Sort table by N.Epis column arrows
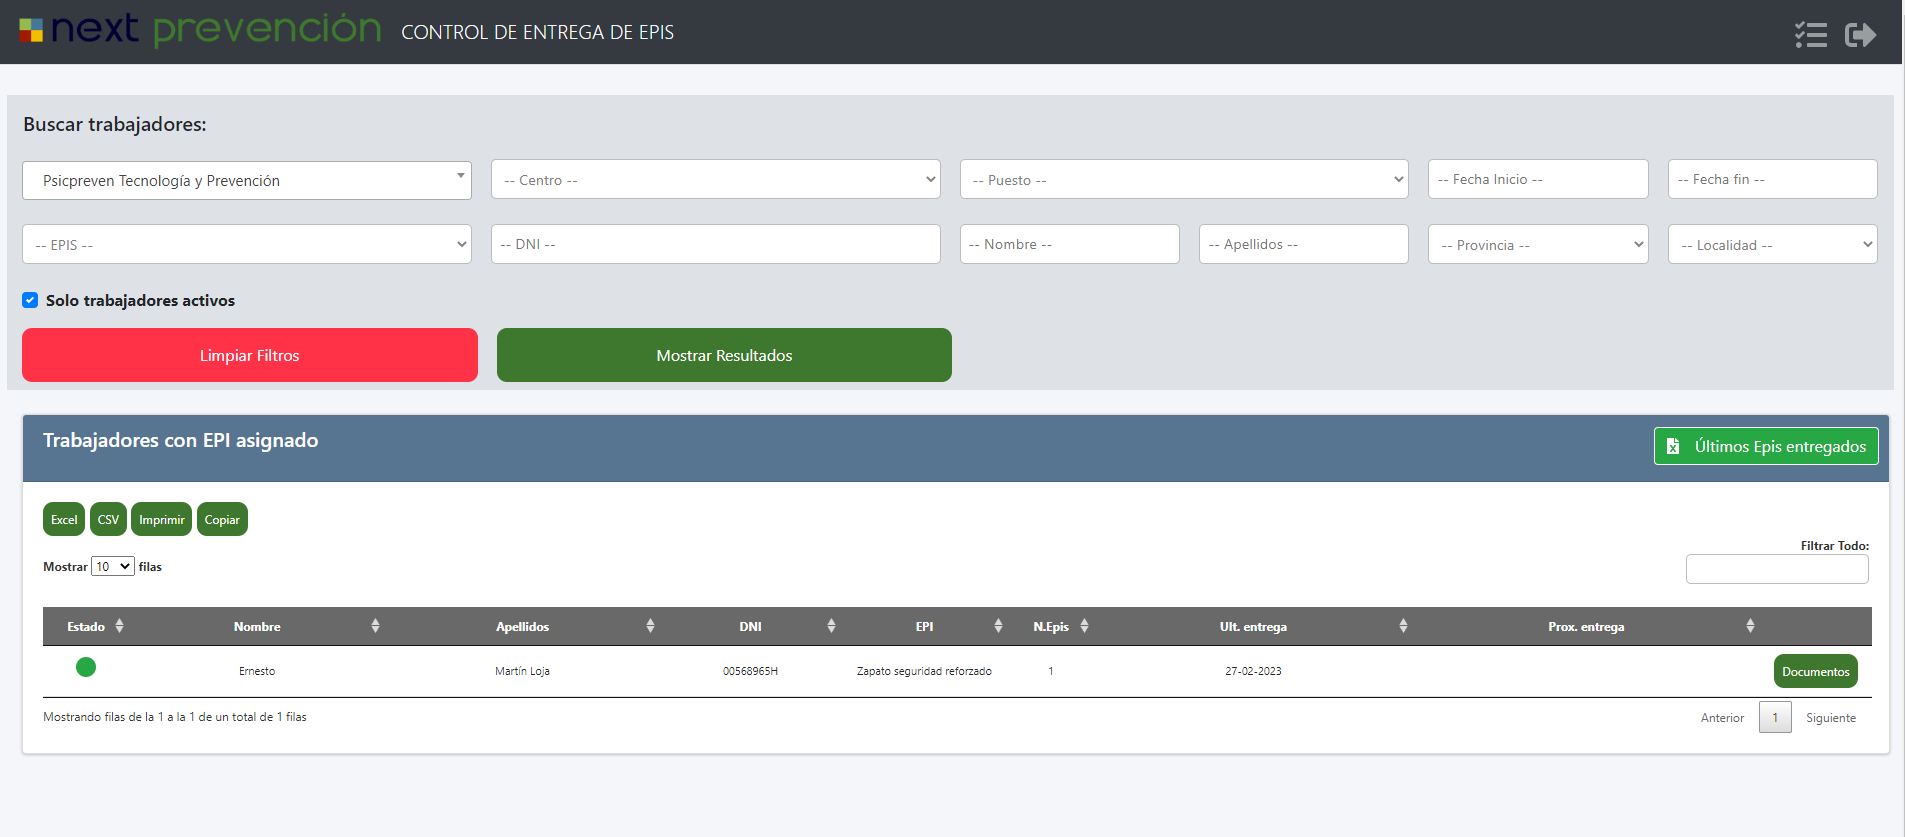Screen dimensions: 1905x837 click(1085, 626)
